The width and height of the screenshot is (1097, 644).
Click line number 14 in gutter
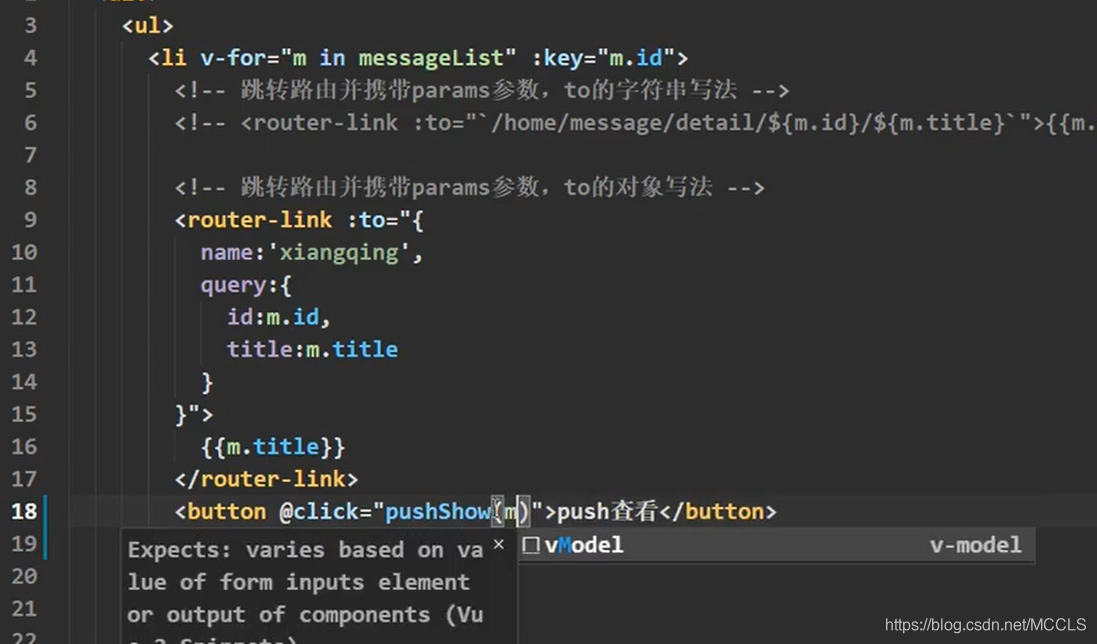click(24, 382)
